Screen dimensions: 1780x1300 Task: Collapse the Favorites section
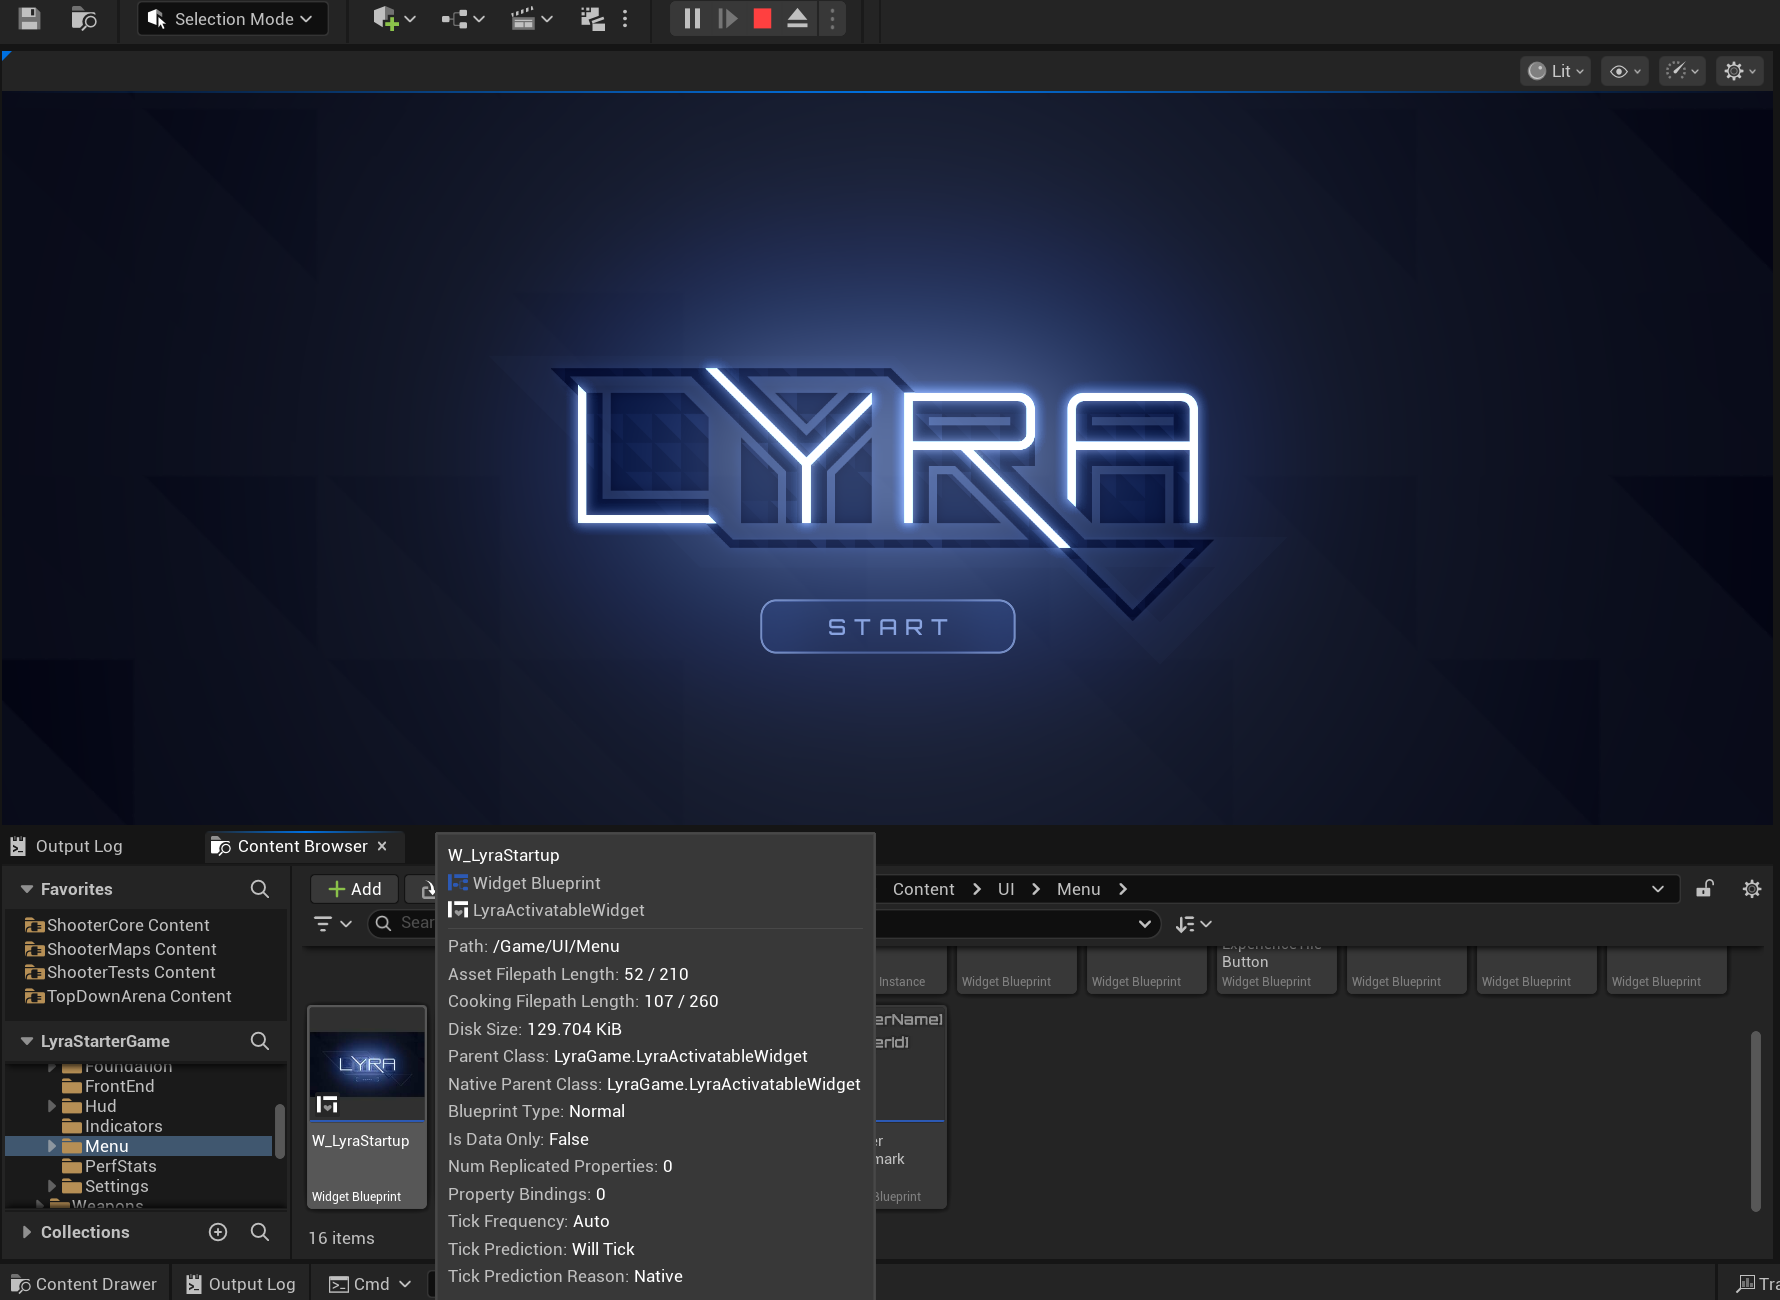27,889
